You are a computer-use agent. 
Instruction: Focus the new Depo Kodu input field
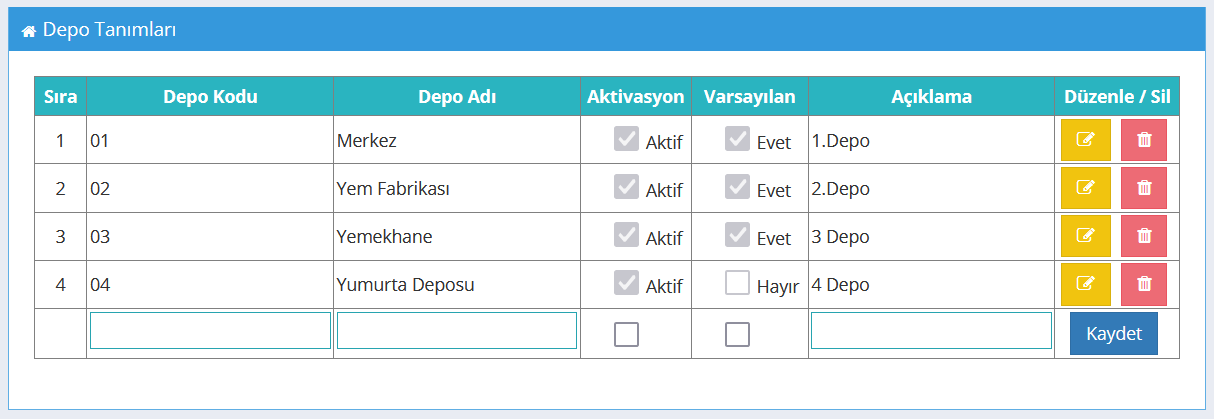pyautogui.click(x=210, y=330)
